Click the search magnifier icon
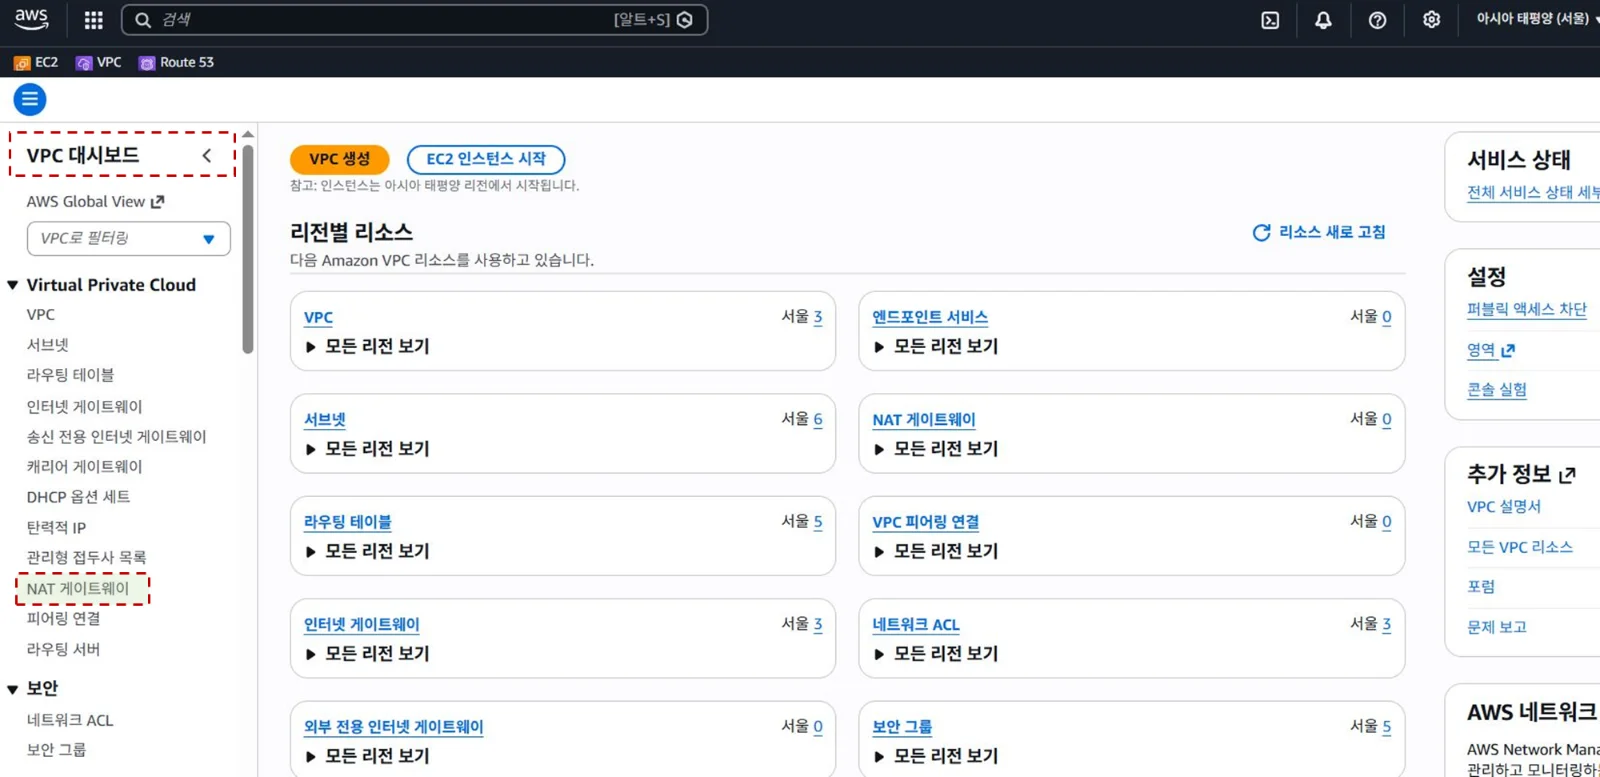Screen dimensions: 1600x777 pyautogui.click(x=143, y=20)
